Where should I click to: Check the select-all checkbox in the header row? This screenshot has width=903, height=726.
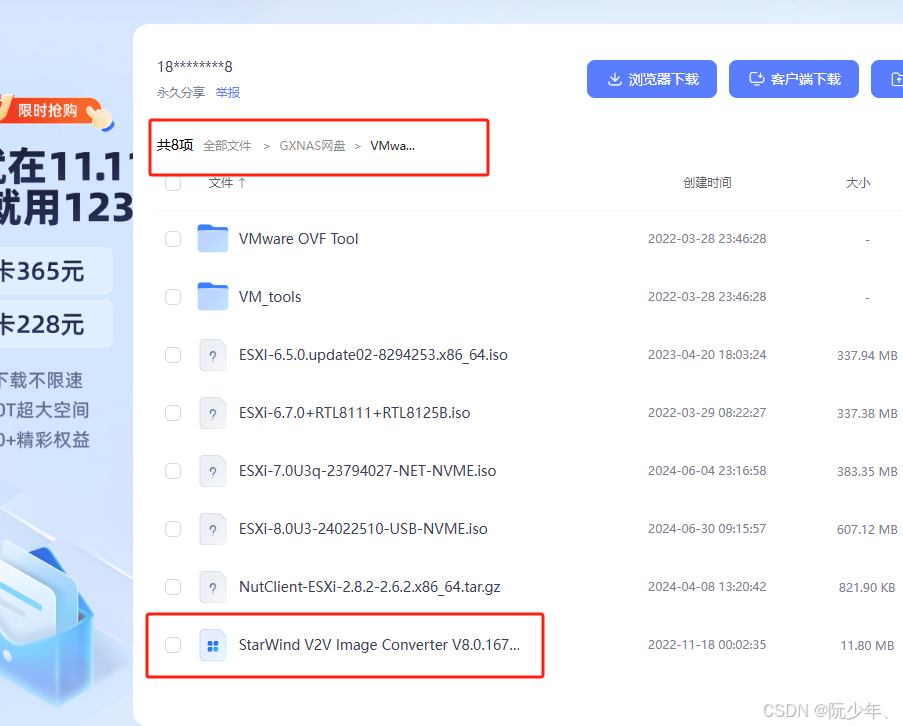[x=172, y=183]
